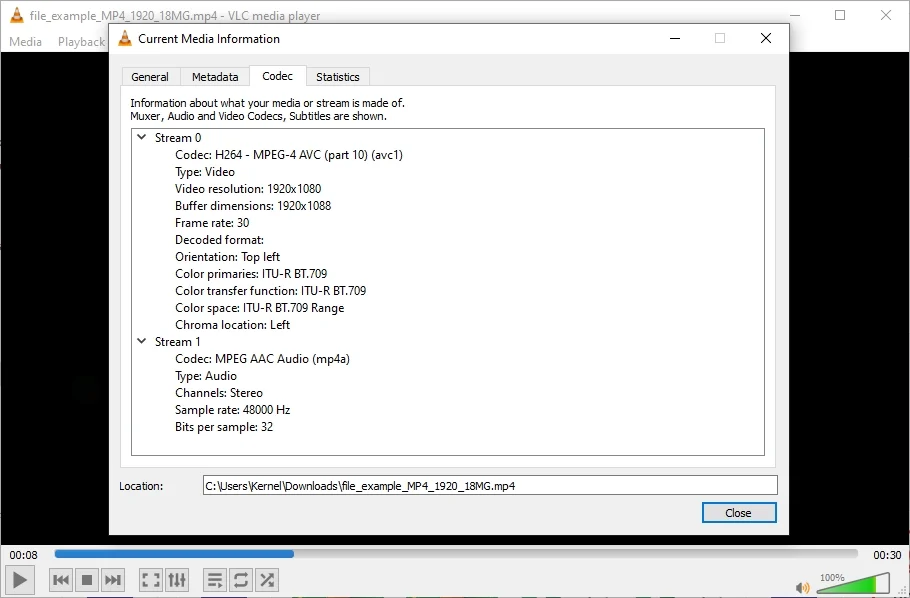Screen dimensions: 910x598
Task: Open the Playback menu in VLC
Action: [x=81, y=42]
